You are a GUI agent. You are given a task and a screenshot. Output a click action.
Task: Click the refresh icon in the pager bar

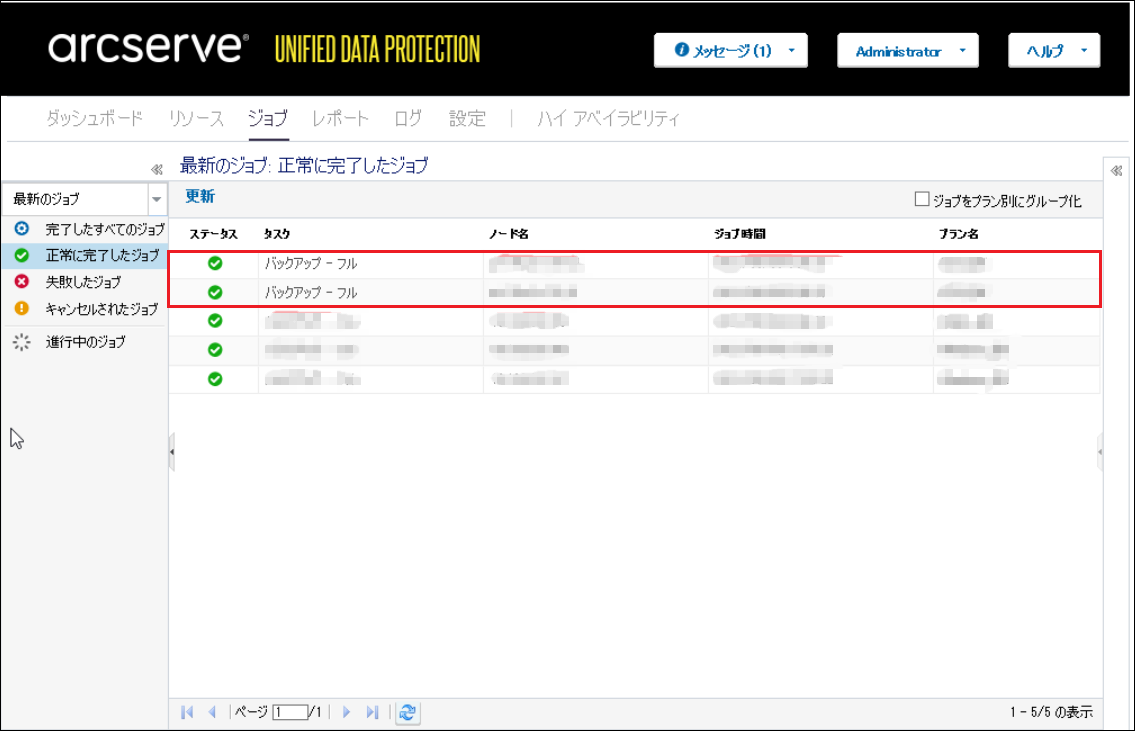click(x=408, y=712)
